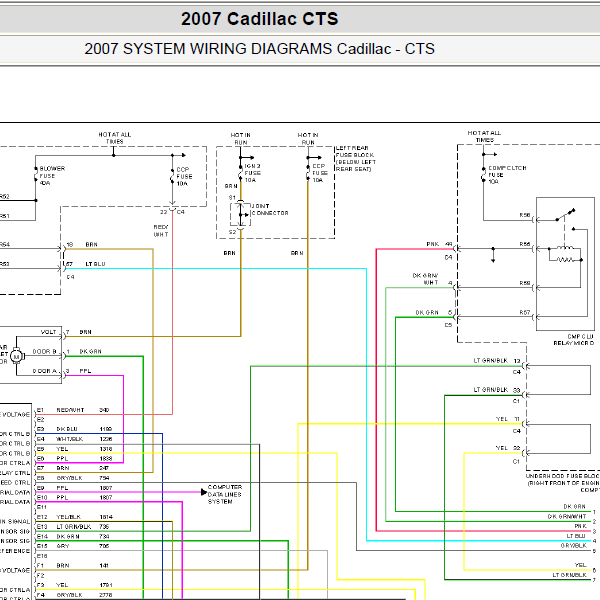The image size is (600, 600).
Task: Click the E15 GRY row
Action: (73, 546)
